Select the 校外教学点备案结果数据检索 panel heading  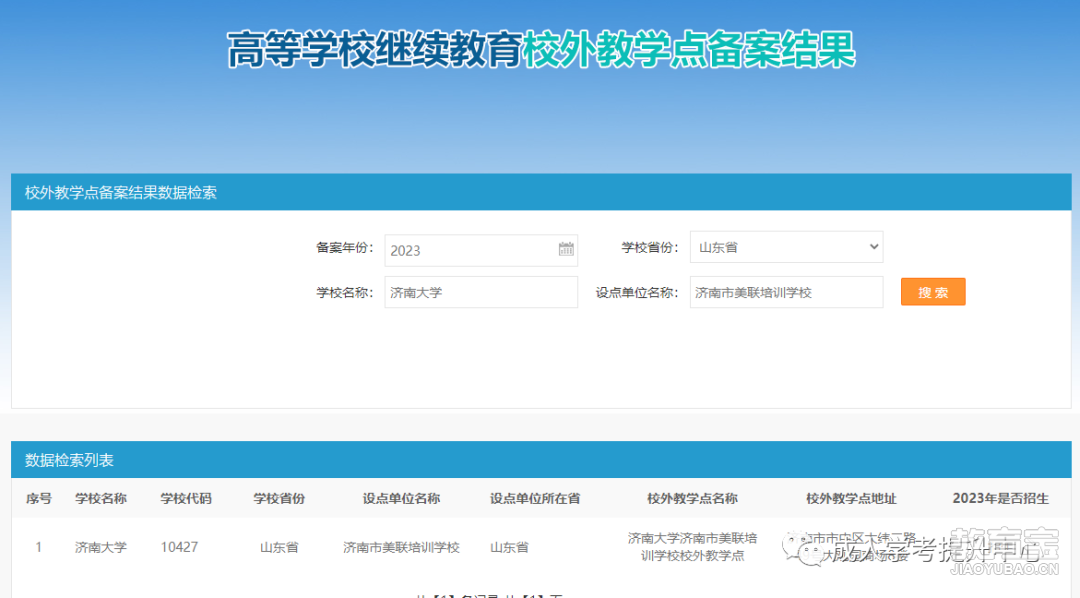click(x=121, y=192)
